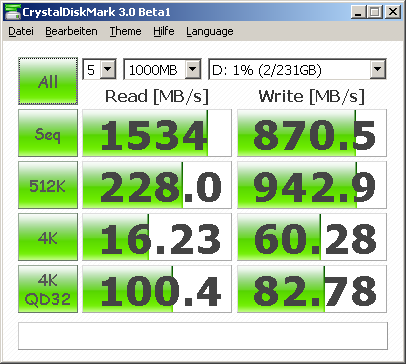Screen dimensions: 406x364
Task: Click the 4K read result 16.23
Action: (x=157, y=237)
